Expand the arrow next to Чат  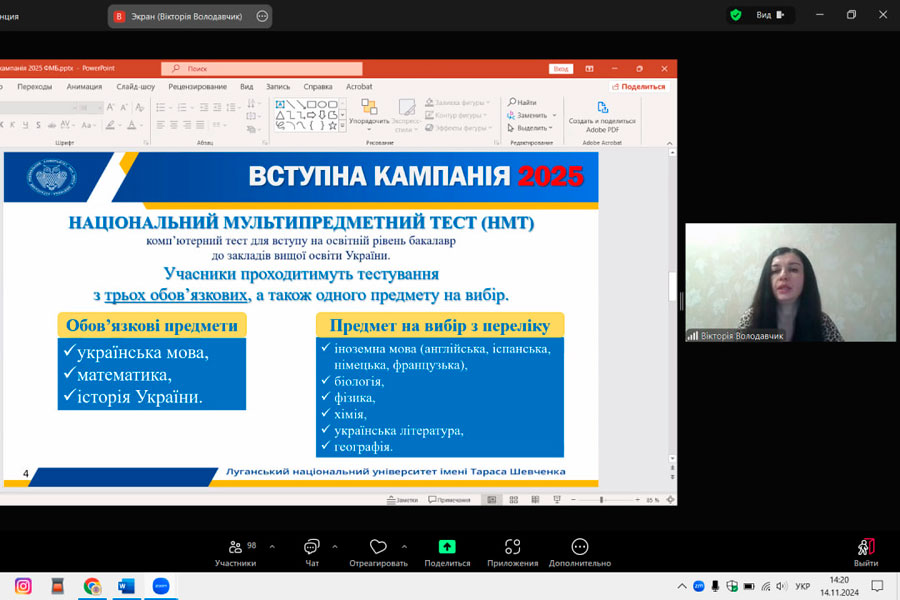[334, 547]
